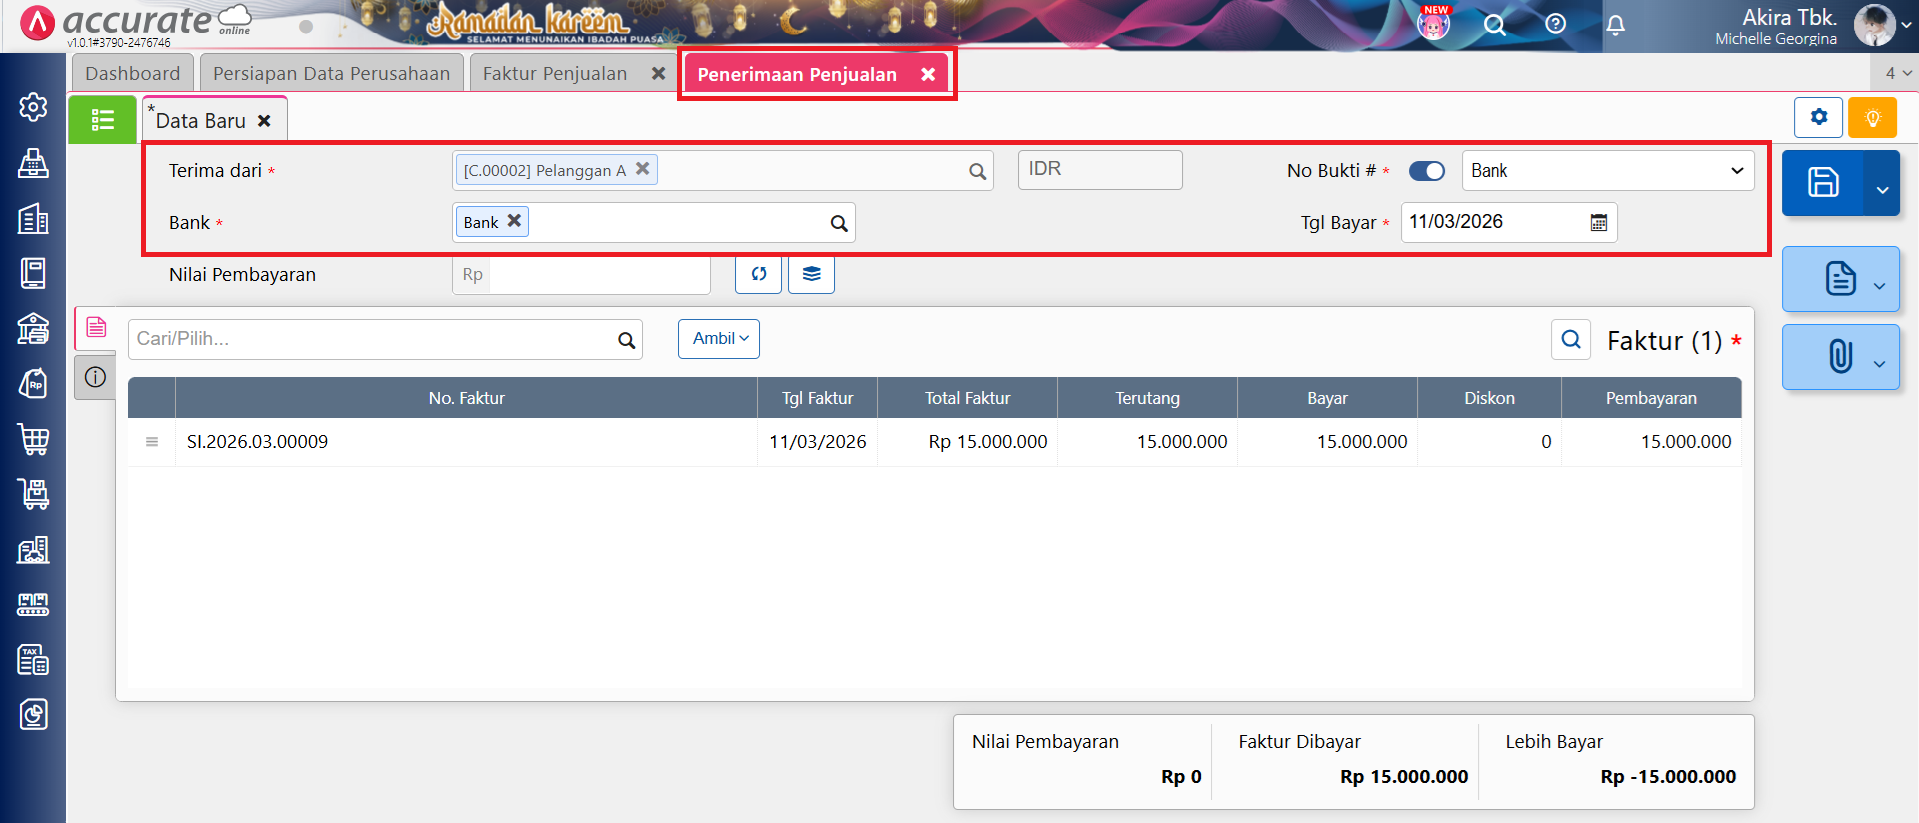Click the help question mark icon
Viewport: 1919px width, 823px height.
[1555, 25]
